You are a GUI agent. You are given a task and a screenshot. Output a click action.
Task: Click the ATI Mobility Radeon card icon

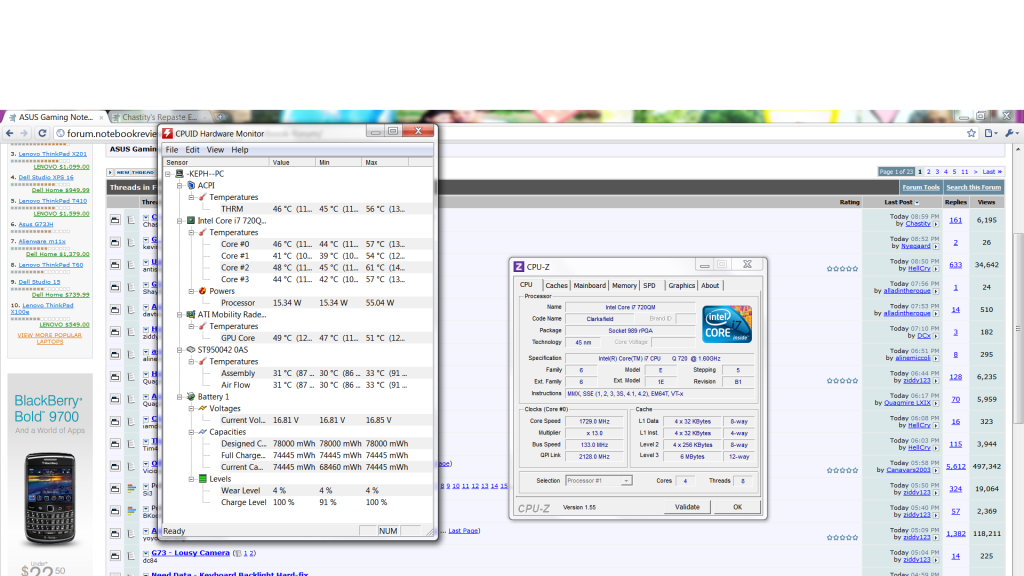point(191,315)
